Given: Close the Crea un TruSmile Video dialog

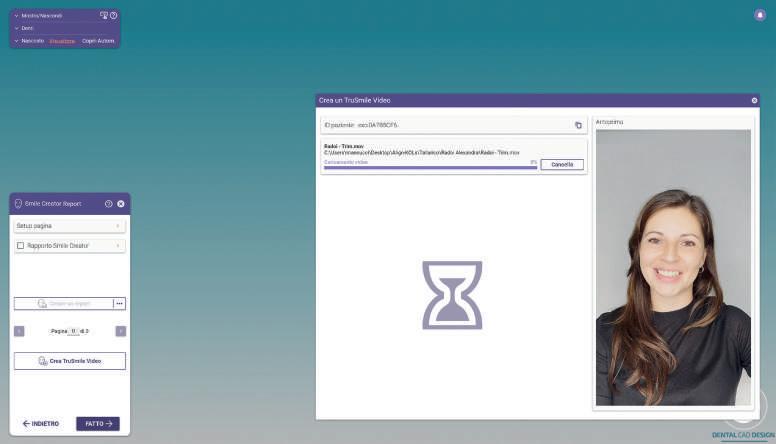Looking at the screenshot, I should click(754, 100).
